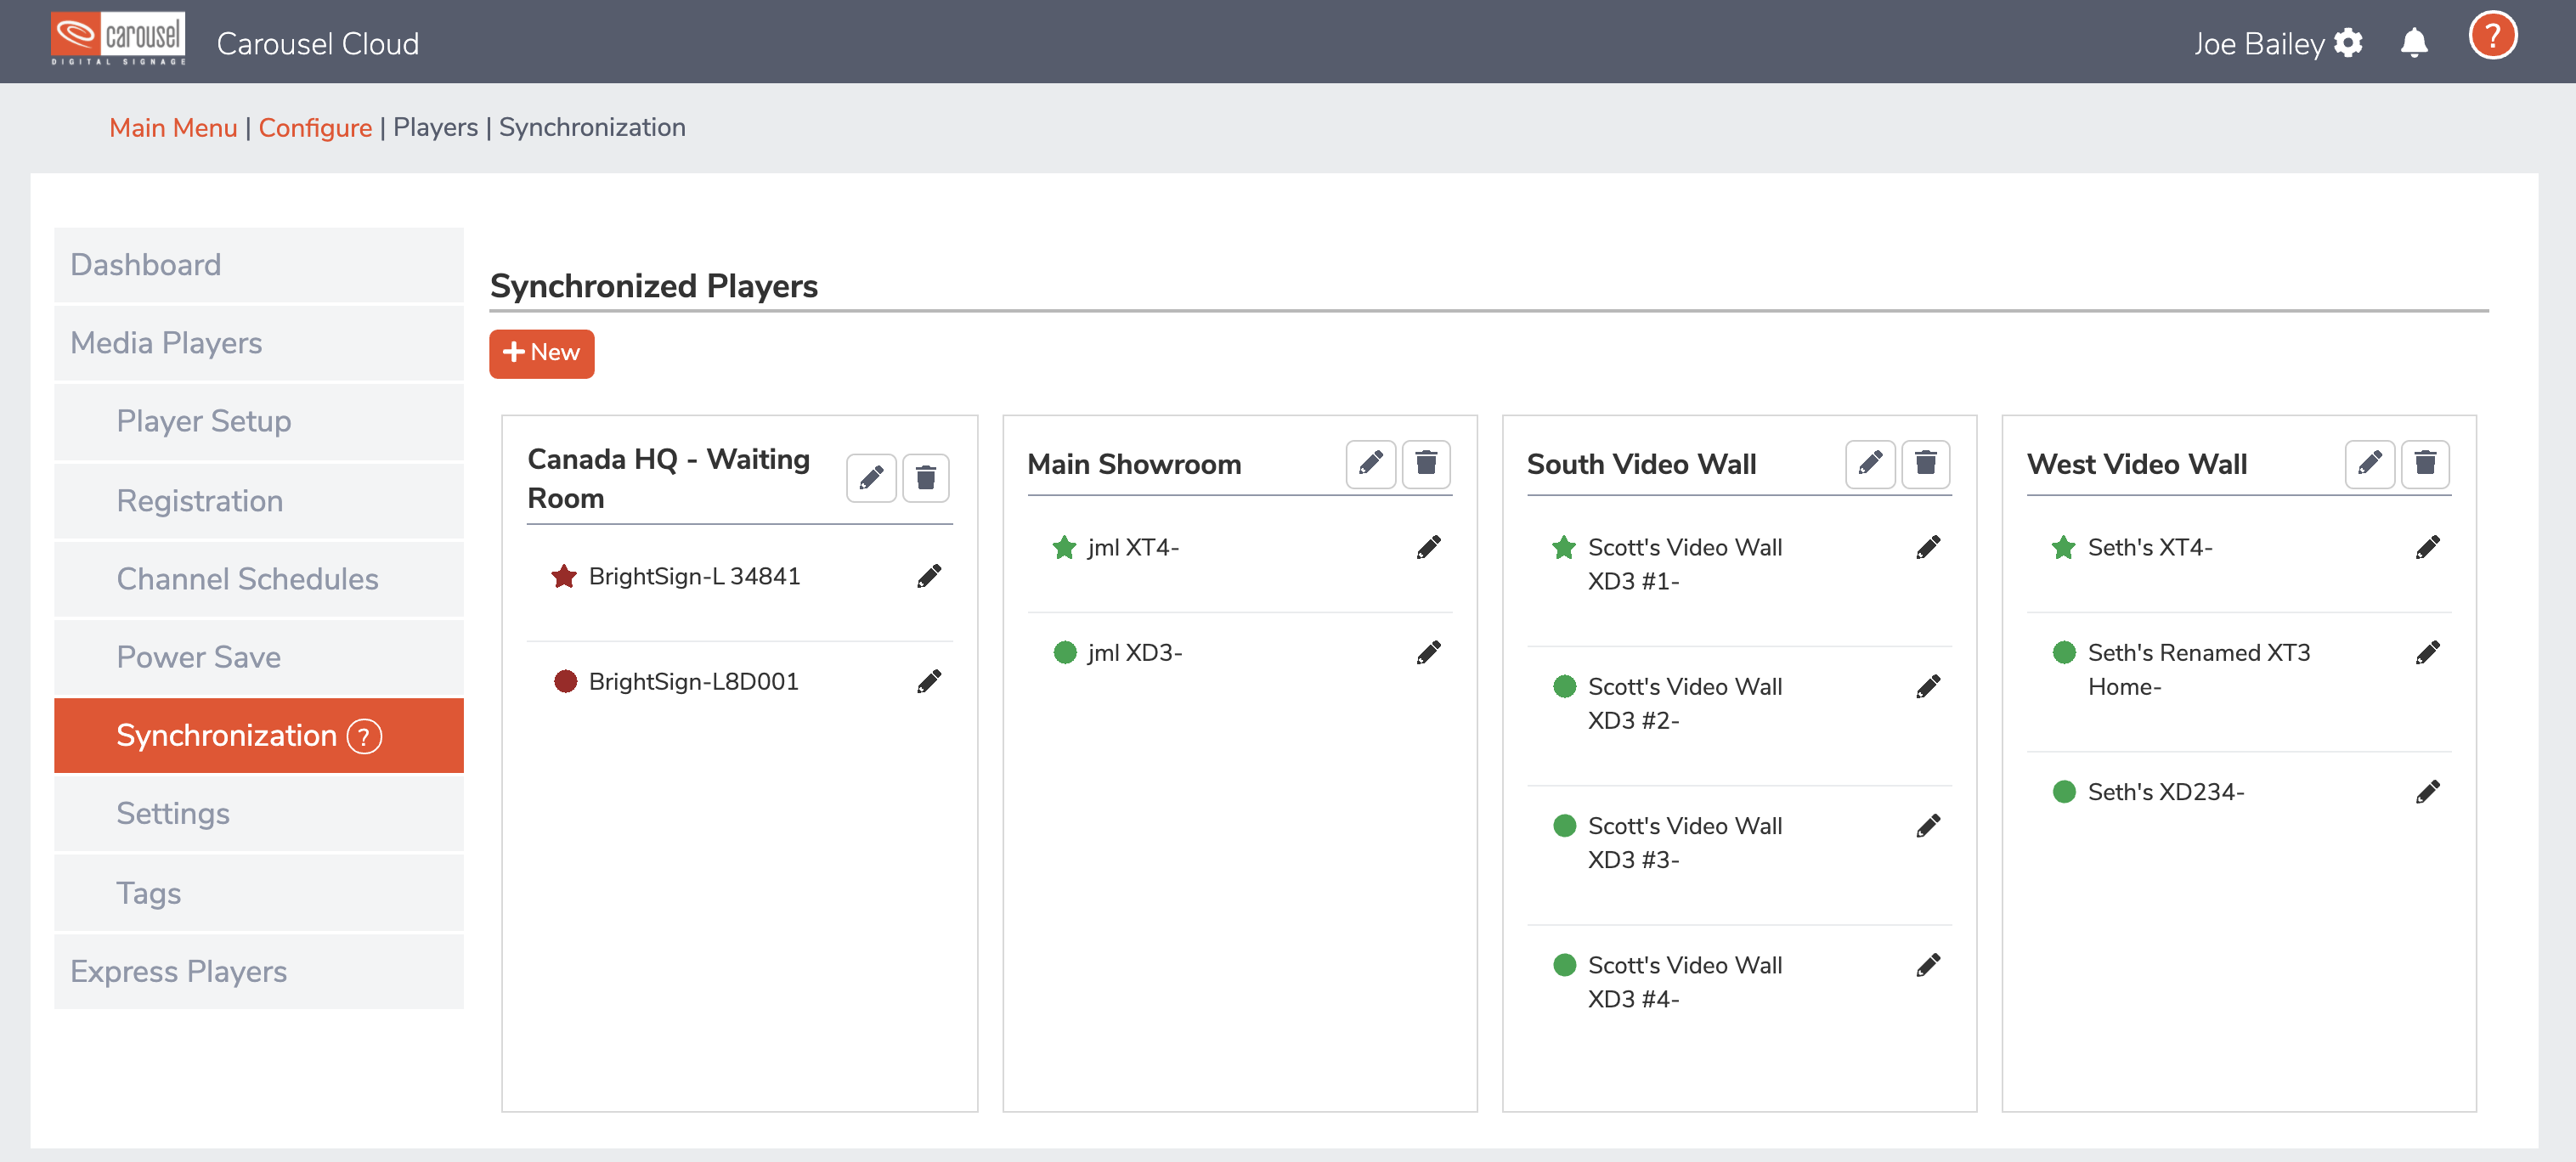2576x1162 pixels.
Task: Go to Main Menu breadcrumb link
Action: [173, 127]
